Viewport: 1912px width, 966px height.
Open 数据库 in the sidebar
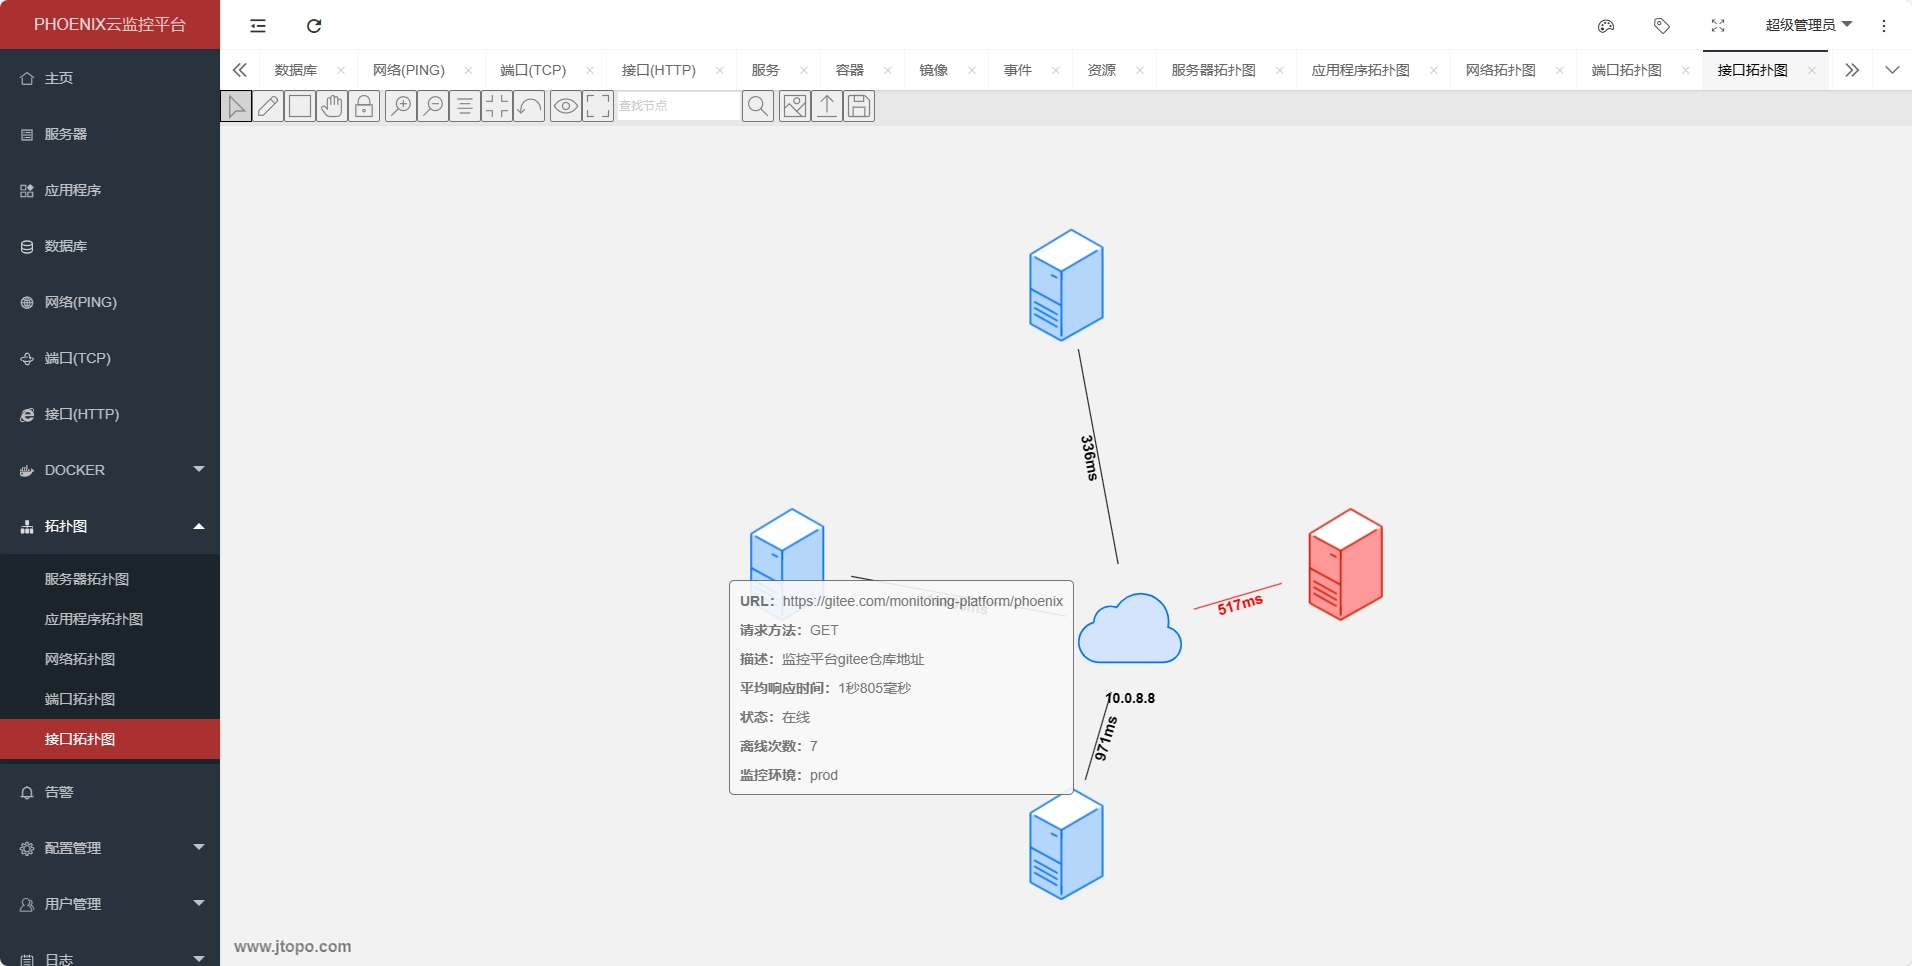coord(110,246)
